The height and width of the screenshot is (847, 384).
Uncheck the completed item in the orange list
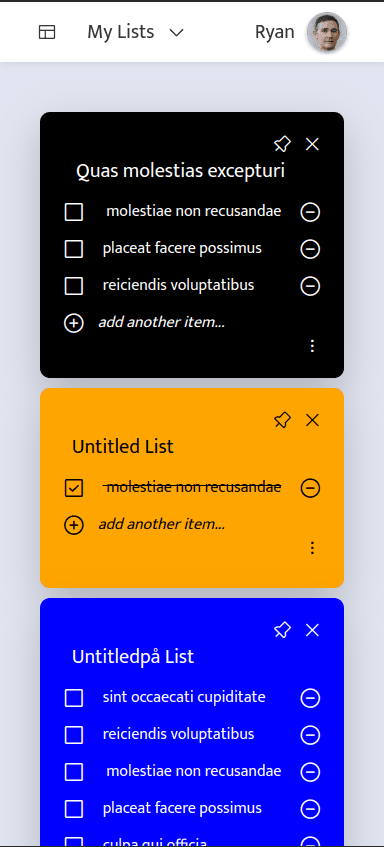pyautogui.click(x=73, y=488)
